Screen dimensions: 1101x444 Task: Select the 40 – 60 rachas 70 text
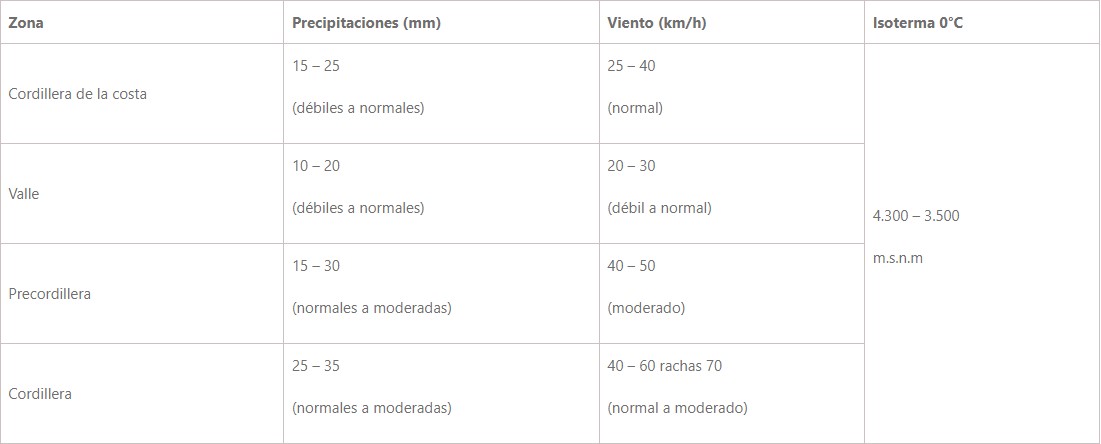[x=665, y=365]
